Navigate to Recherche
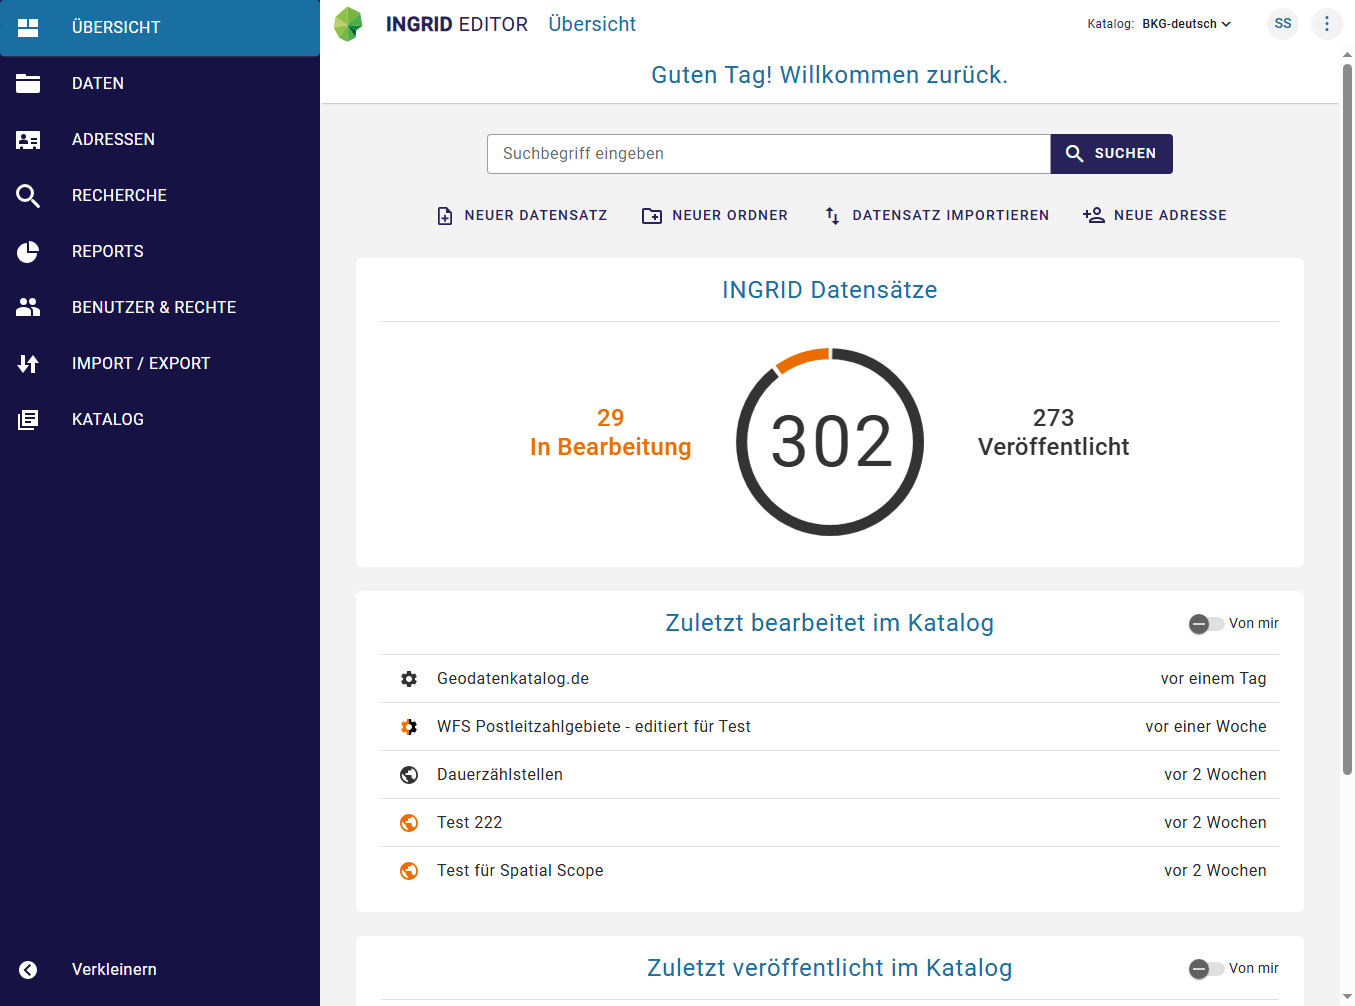Viewport: 1355px width, 1006px height. click(160, 196)
